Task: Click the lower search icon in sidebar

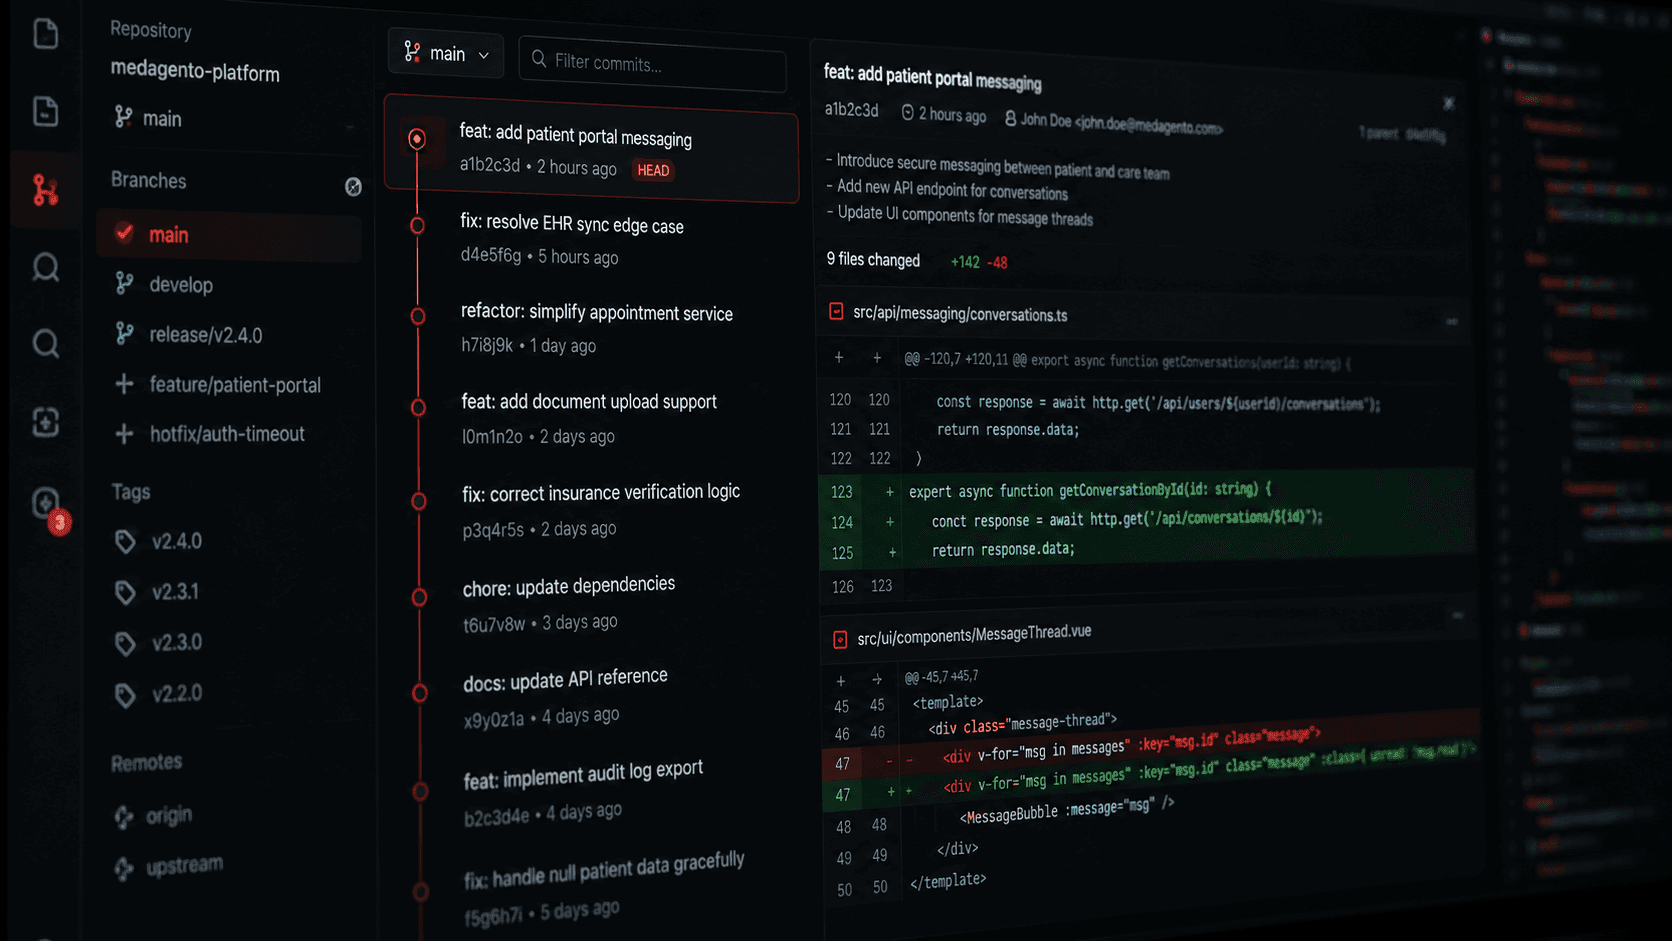Action: pos(45,344)
